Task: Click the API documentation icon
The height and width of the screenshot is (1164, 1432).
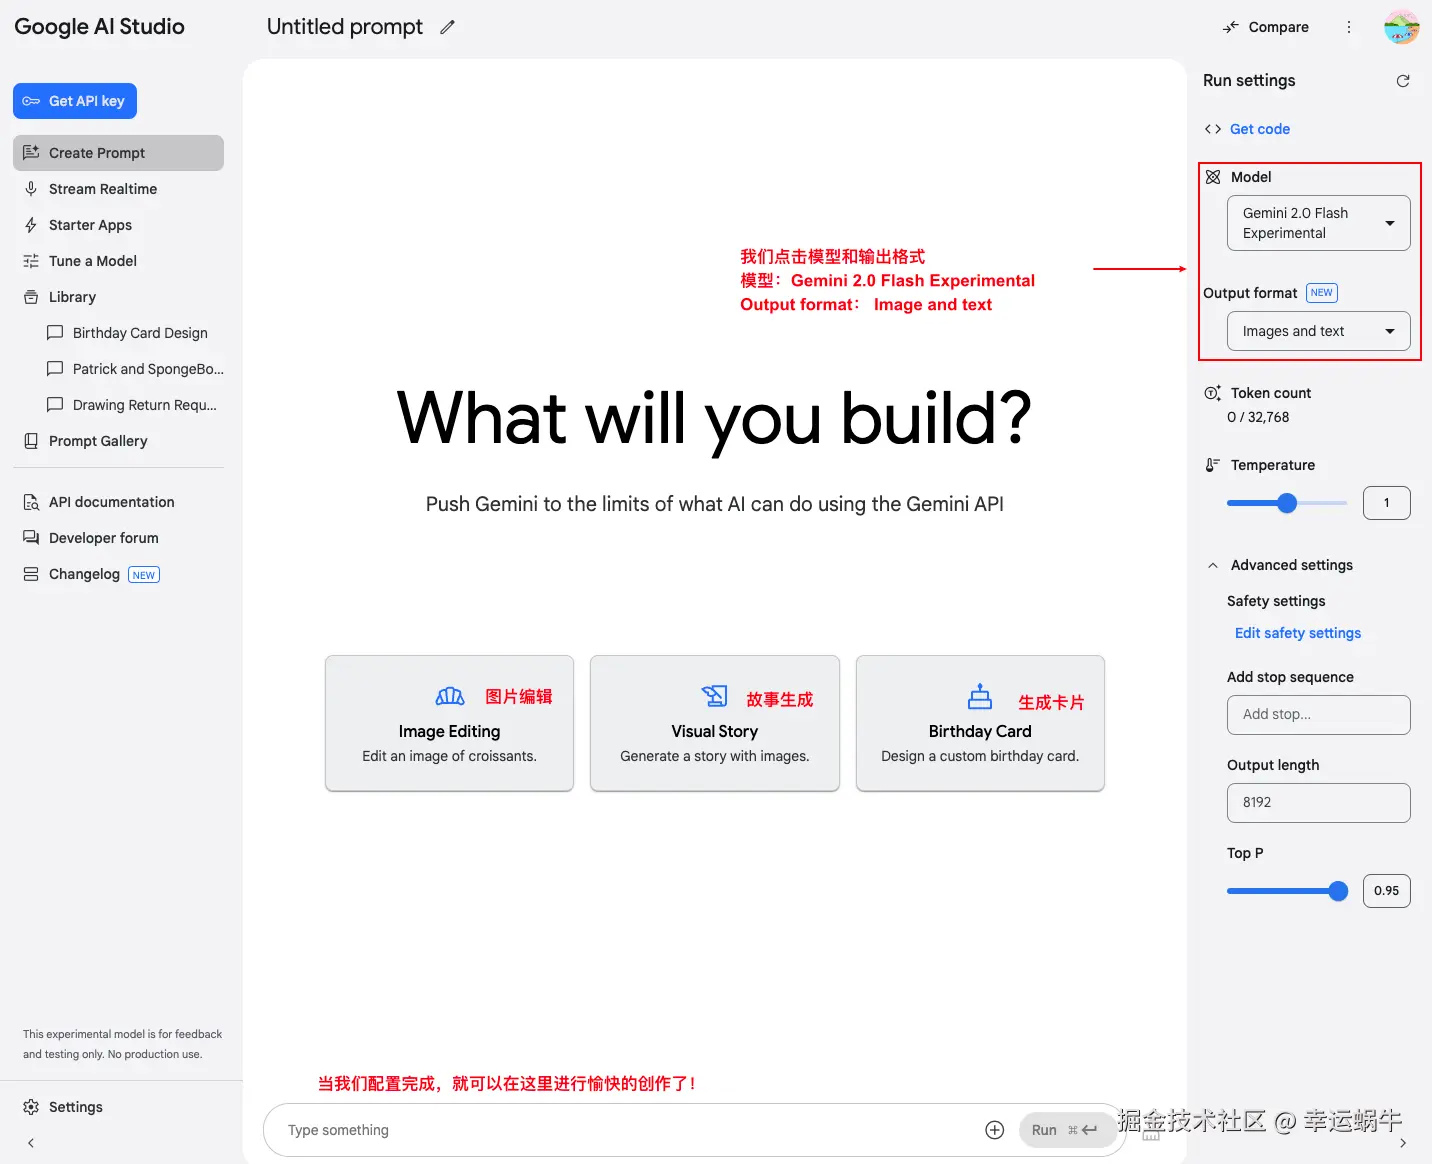Action: pyautogui.click(x=31, y=502)
